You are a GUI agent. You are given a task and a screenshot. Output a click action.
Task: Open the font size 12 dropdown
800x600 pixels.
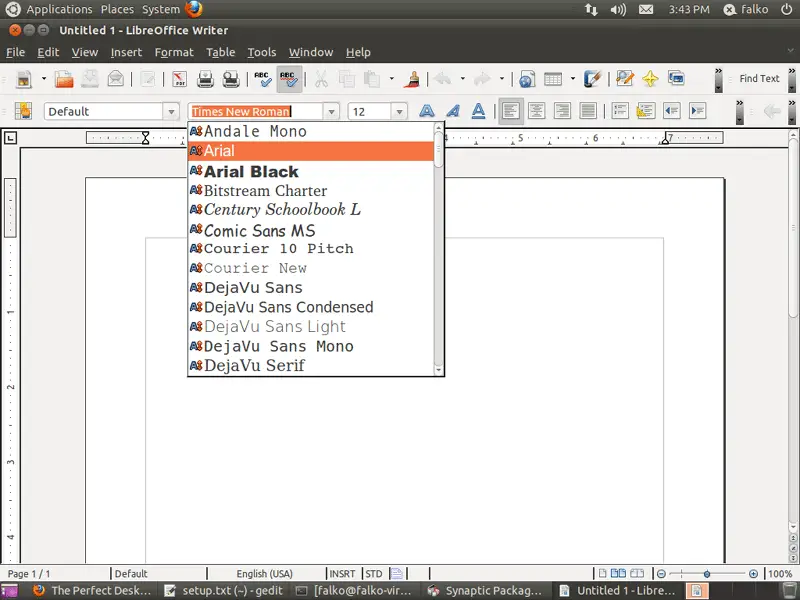tap(399, 111)
